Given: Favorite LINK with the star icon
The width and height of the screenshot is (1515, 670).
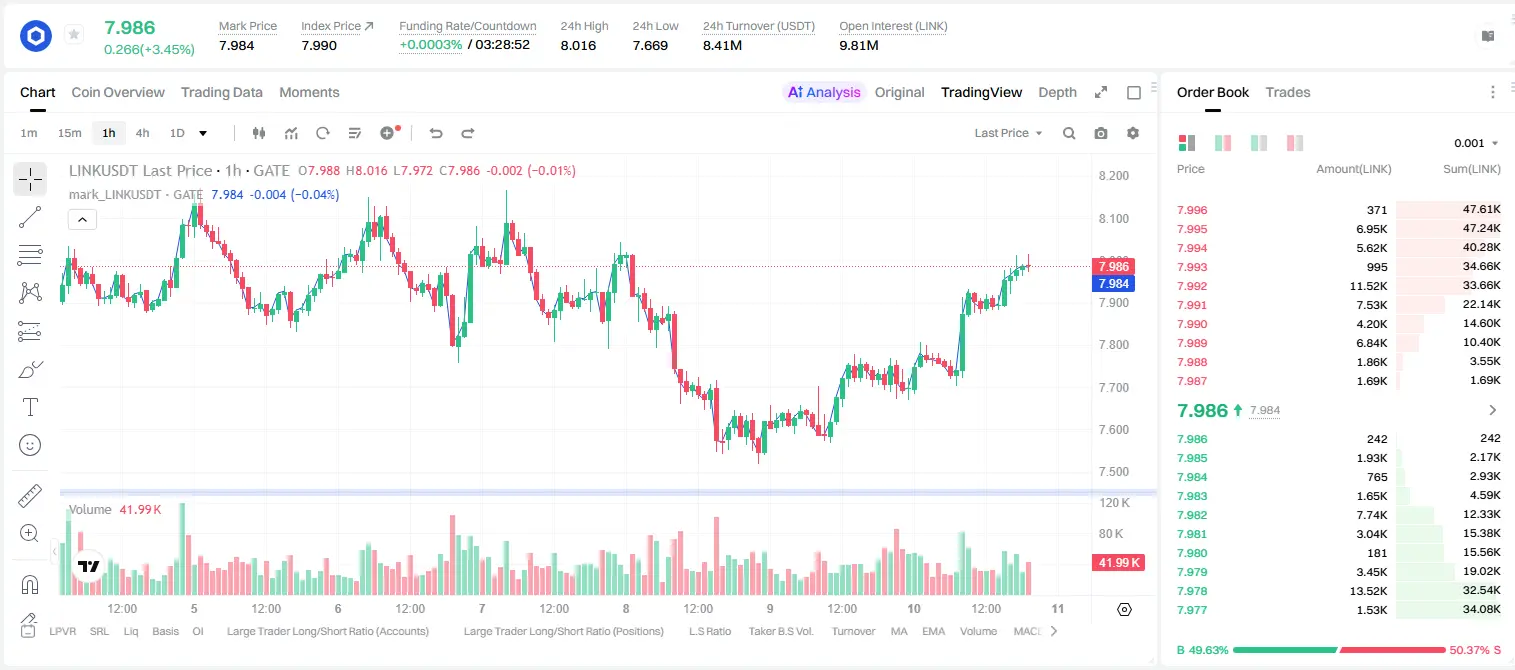Looking at the screenshot, I should point(74,35).
